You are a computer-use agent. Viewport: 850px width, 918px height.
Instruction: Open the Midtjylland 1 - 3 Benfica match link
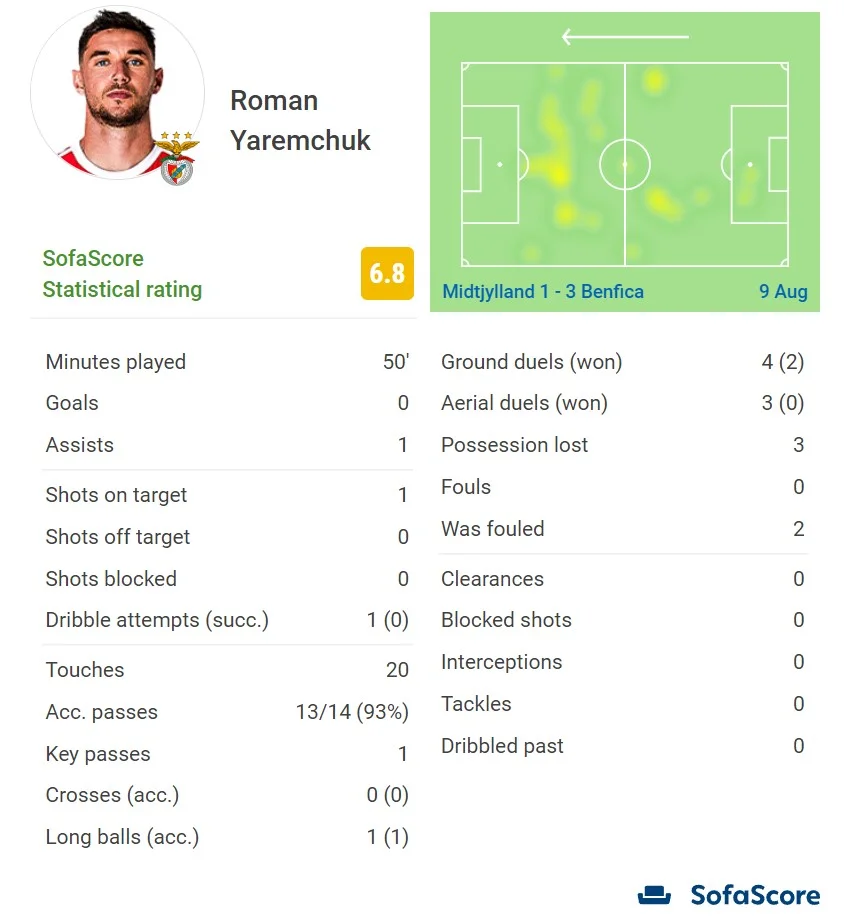click(x=543, y=292)
